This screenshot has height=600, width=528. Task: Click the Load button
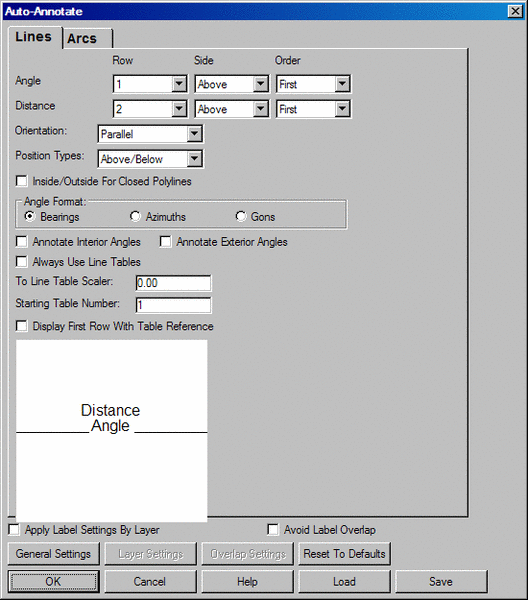coord(344,582)
